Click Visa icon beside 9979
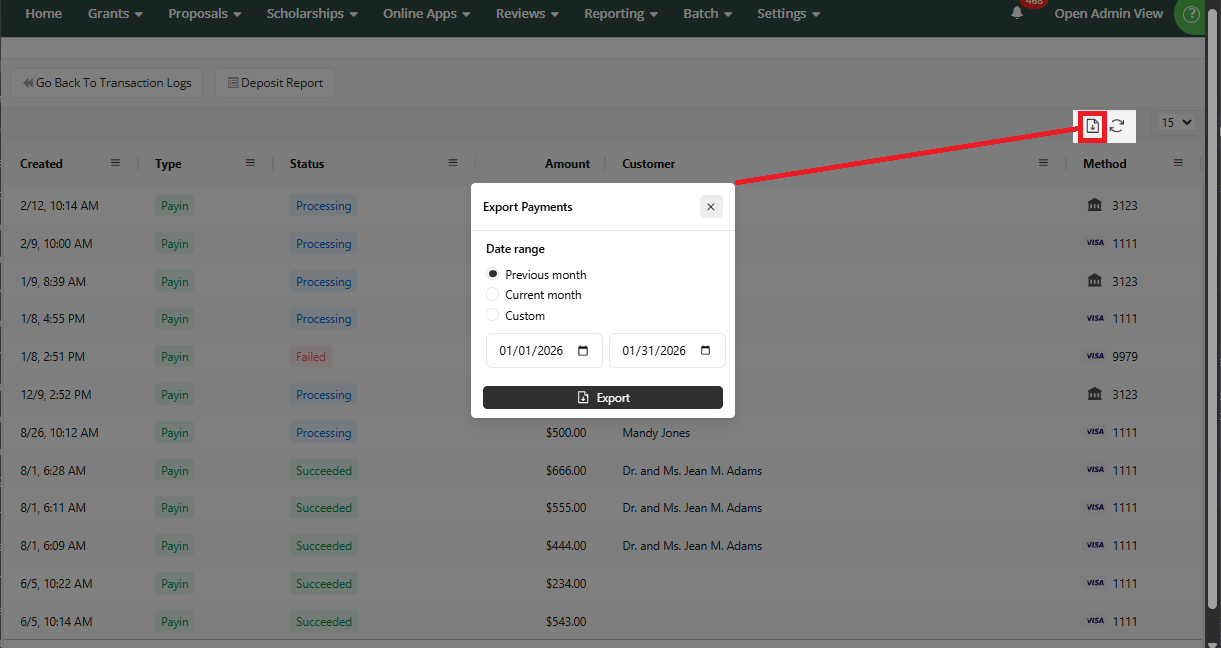This screenshot has width=1221, height=648. tap(1094, 356)
